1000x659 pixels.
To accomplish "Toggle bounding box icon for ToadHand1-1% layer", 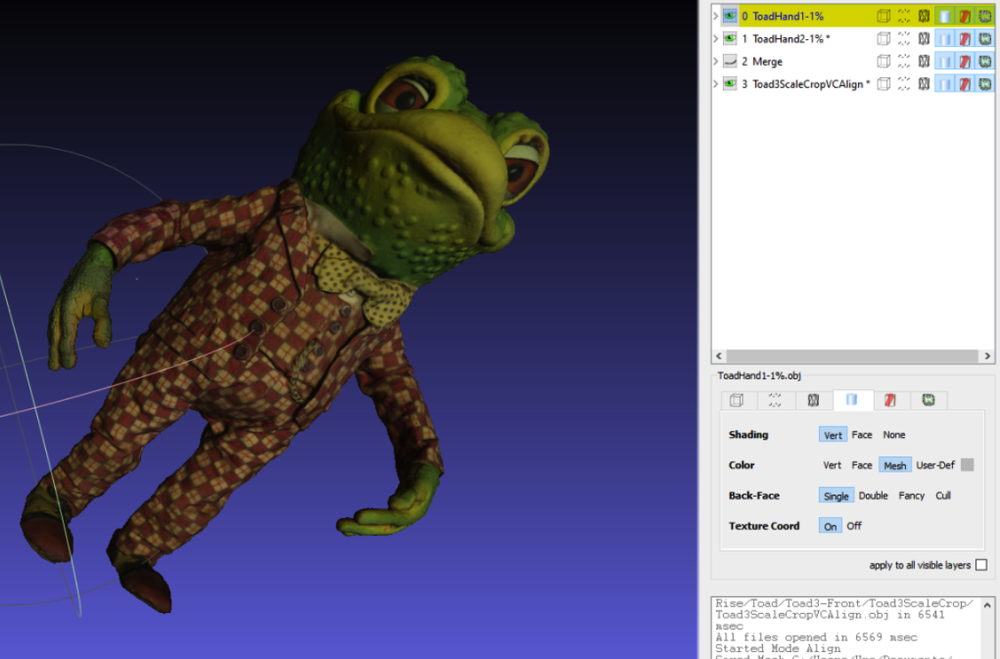I will pos(883,16).
